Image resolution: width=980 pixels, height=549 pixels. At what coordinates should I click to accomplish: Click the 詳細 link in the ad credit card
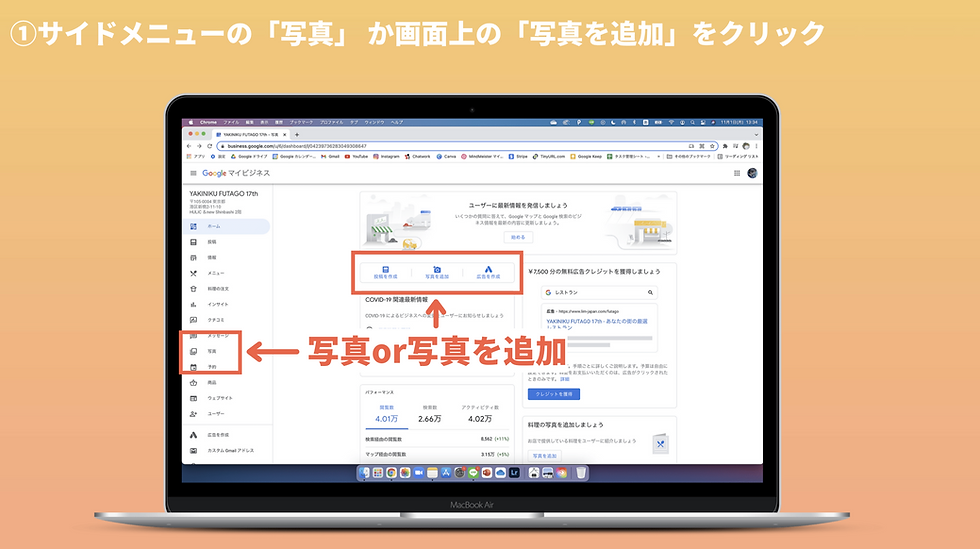[565, 379]
